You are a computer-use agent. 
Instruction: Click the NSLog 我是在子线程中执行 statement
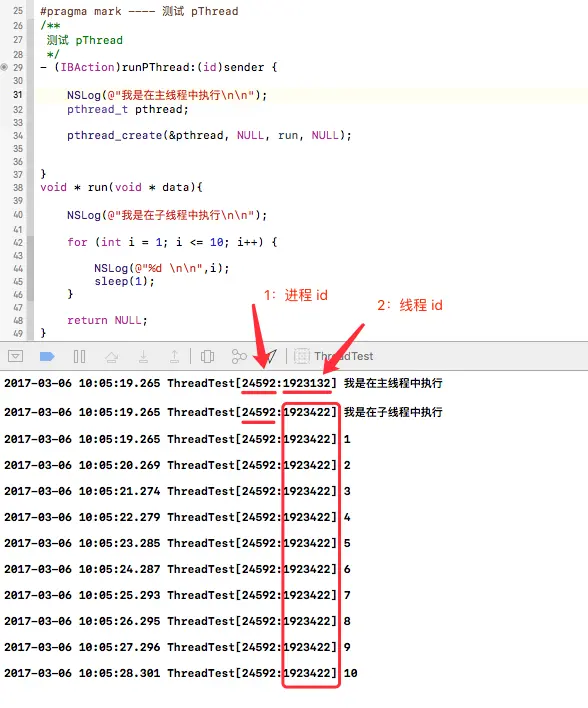[167, 215]
